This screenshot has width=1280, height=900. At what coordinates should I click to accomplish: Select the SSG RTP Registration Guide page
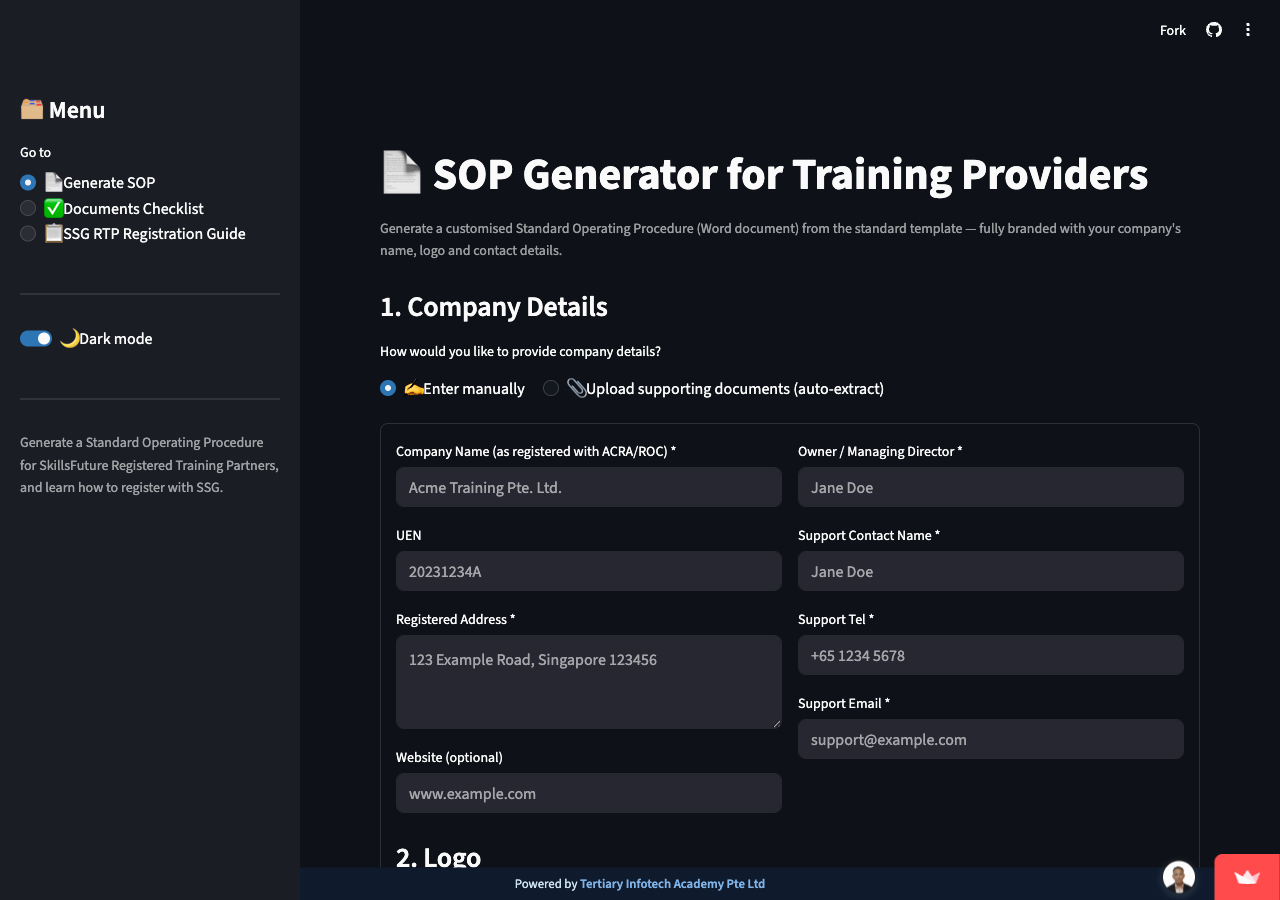[133, 233]
